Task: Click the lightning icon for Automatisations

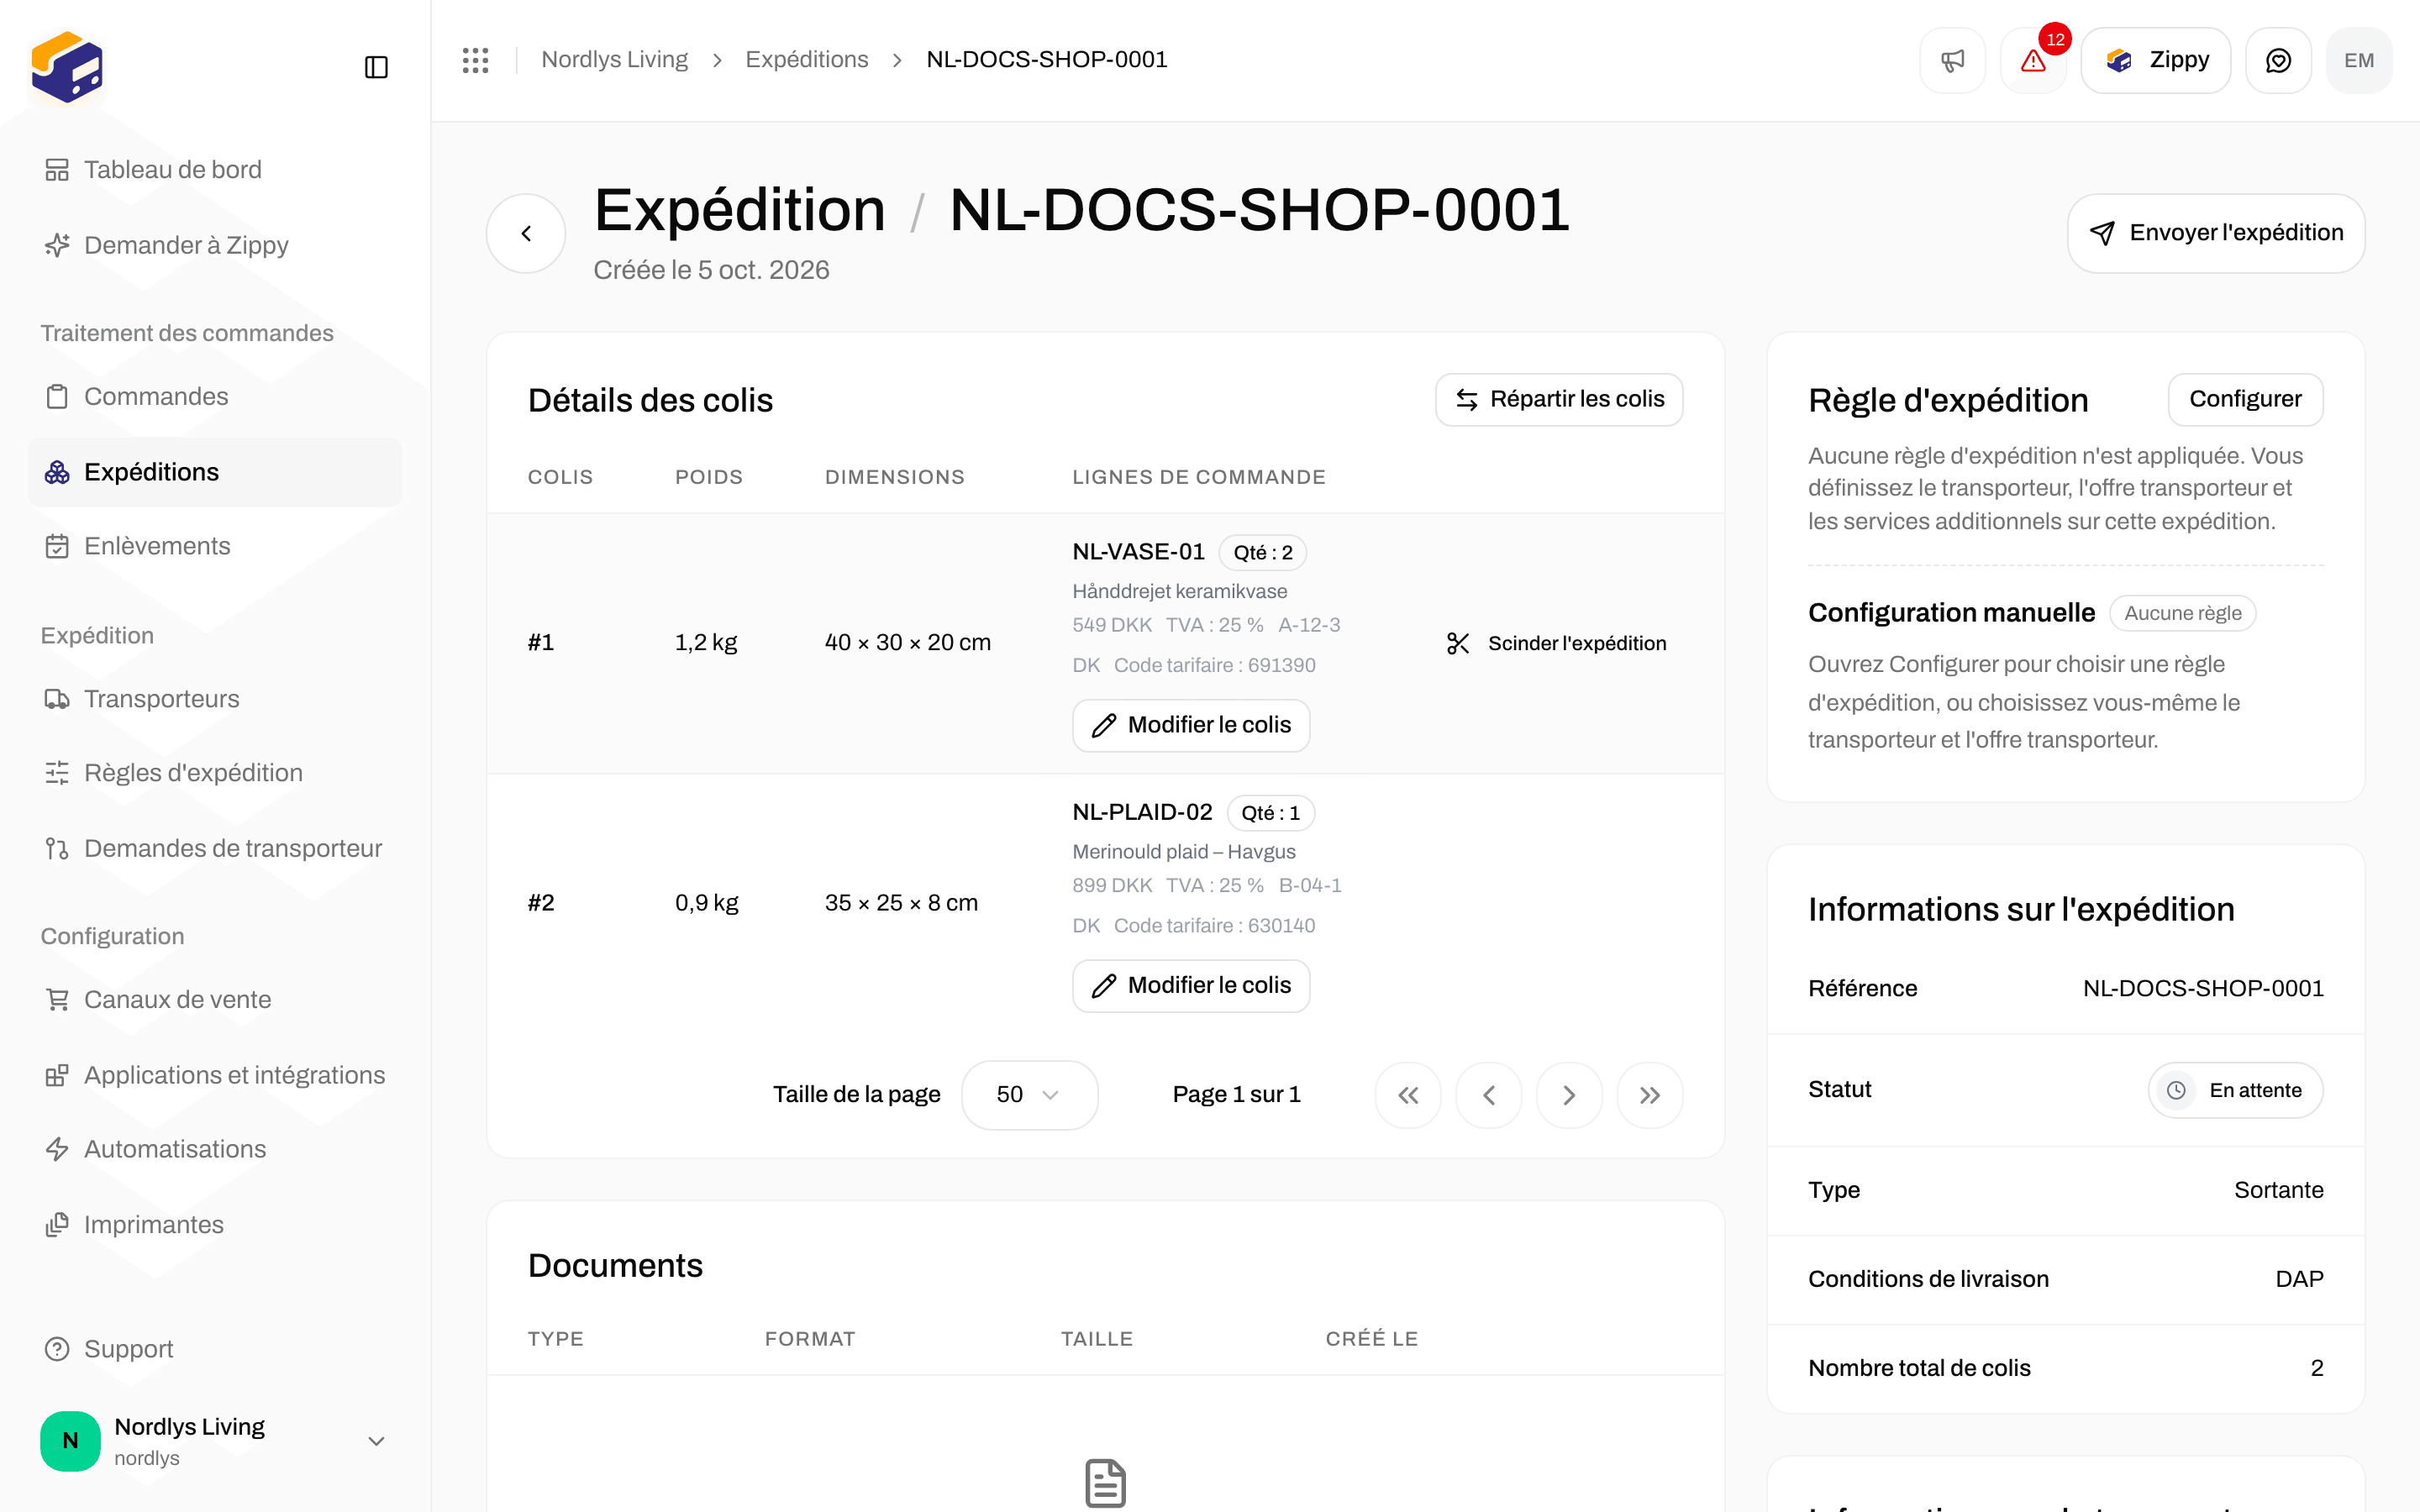Action: (x=57, y=1149)
